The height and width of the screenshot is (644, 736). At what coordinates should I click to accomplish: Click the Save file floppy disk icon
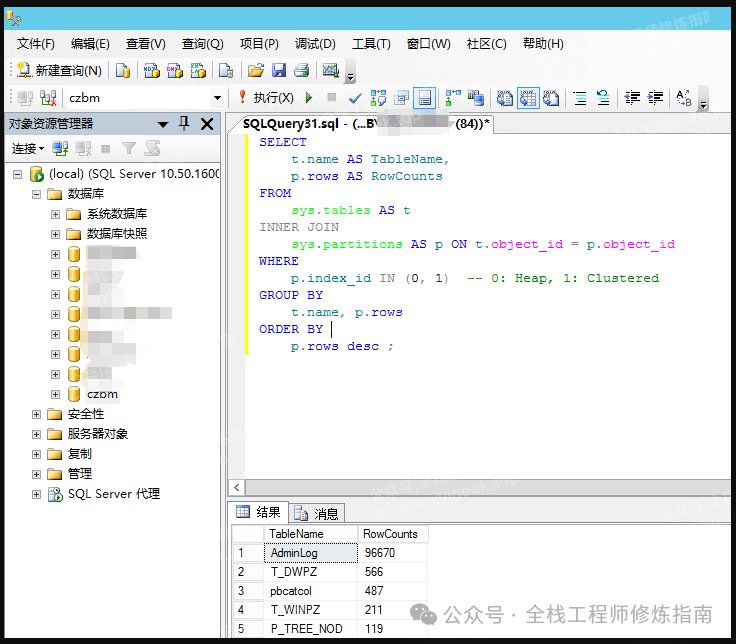click(279, 71)
